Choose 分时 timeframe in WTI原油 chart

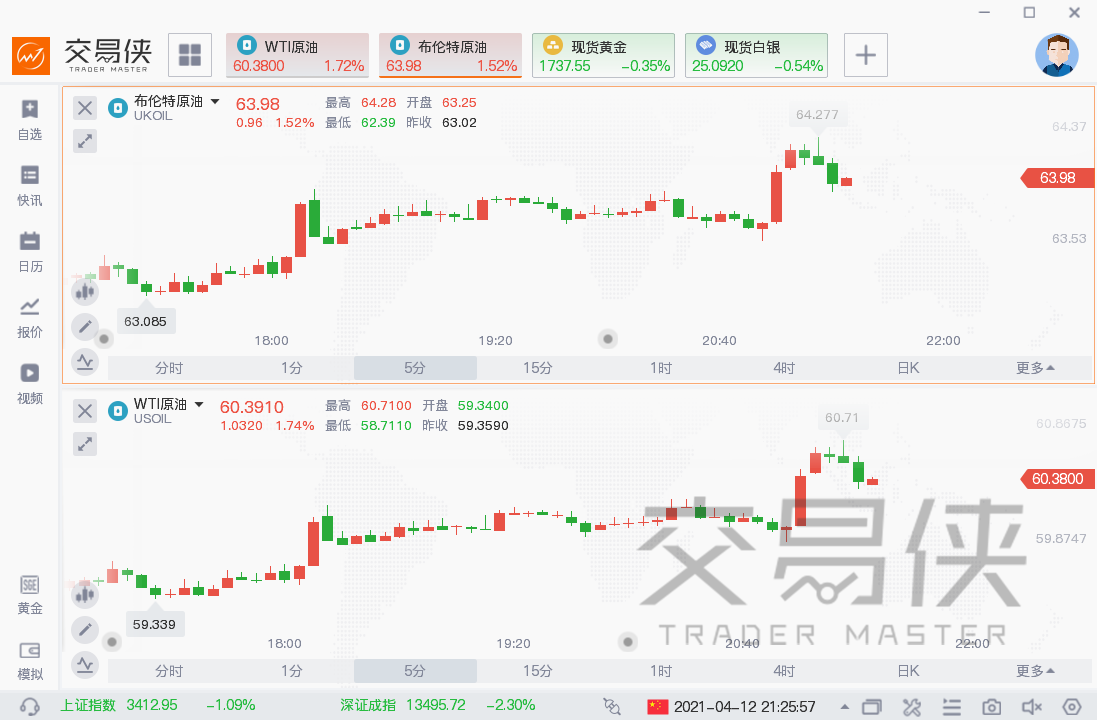click(169, 671)
